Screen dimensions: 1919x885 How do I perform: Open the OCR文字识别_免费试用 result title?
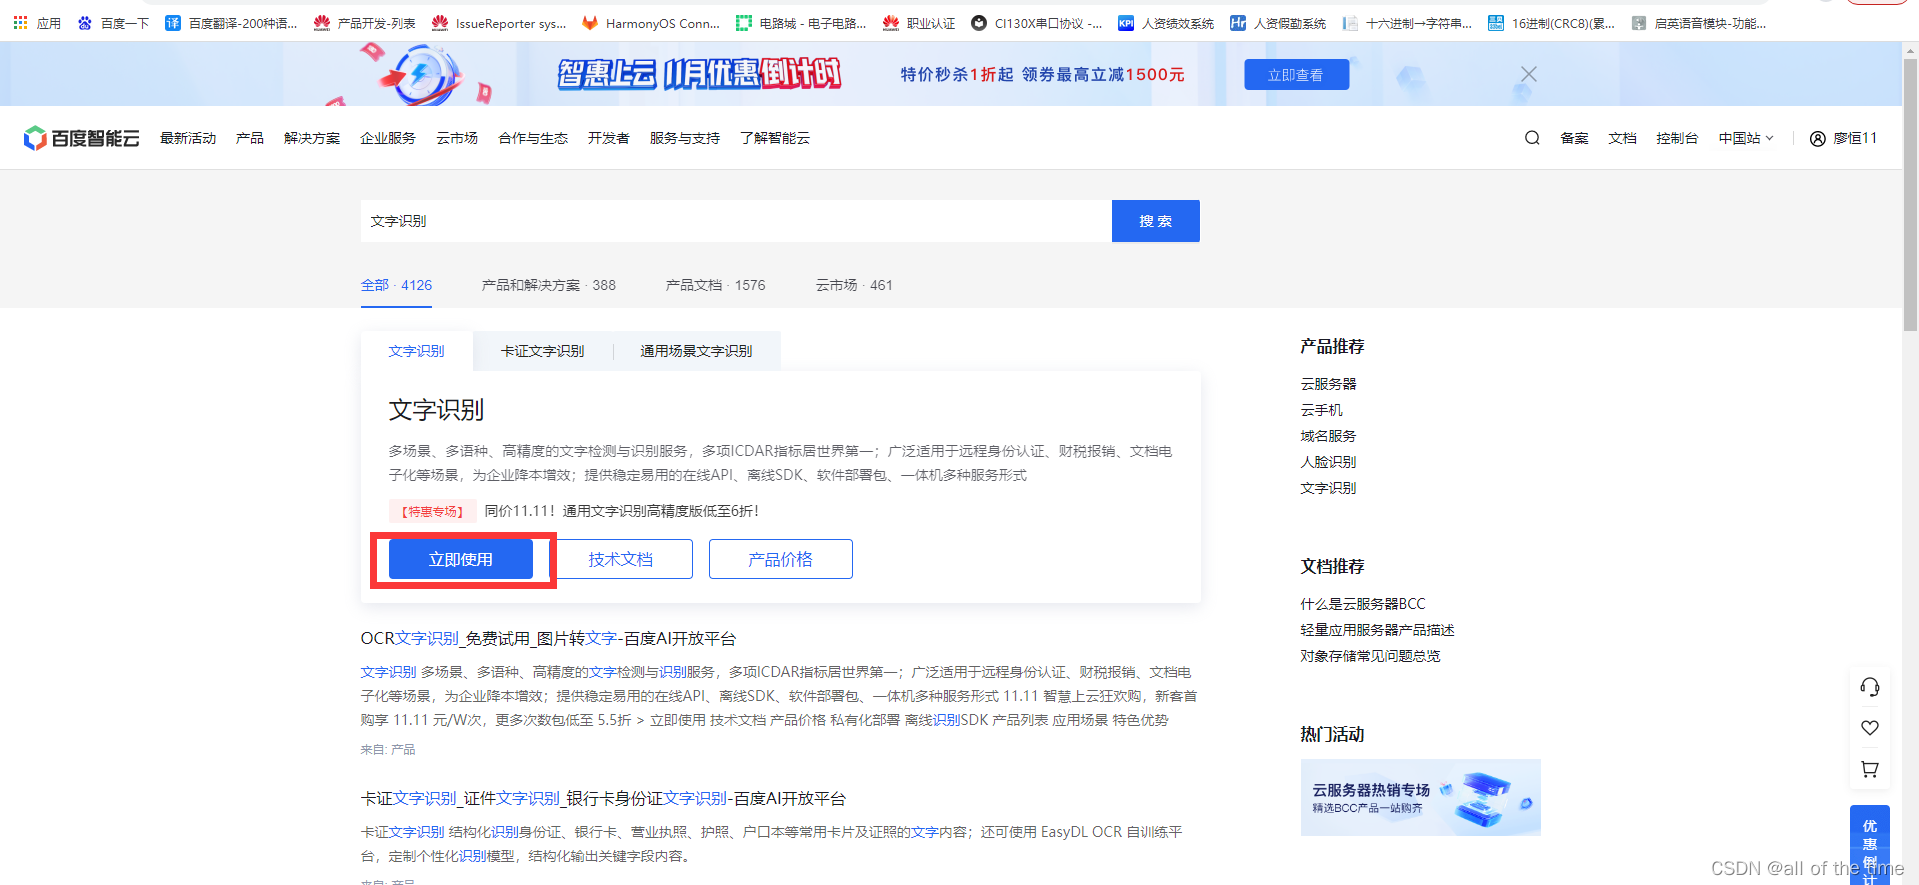click(548, 638)
